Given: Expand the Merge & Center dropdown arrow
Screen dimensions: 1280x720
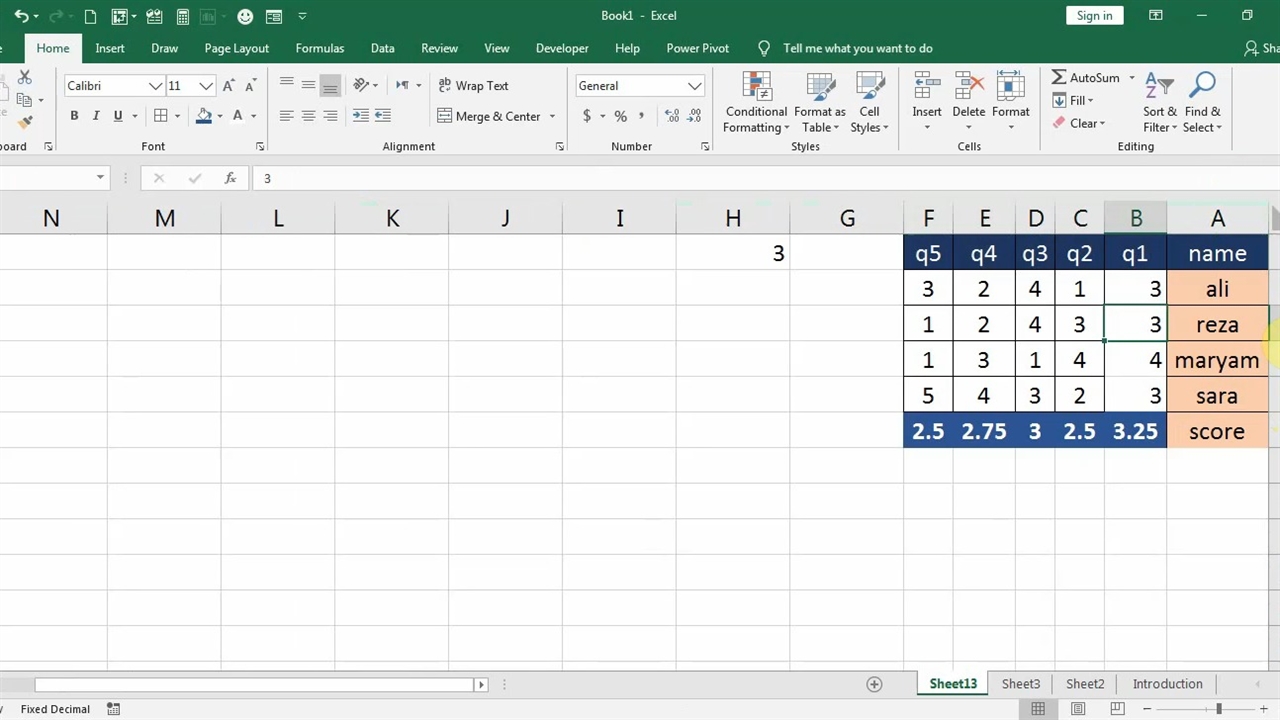Looking at the screenshot, I should pyautogui.click(x=552, y=117).
